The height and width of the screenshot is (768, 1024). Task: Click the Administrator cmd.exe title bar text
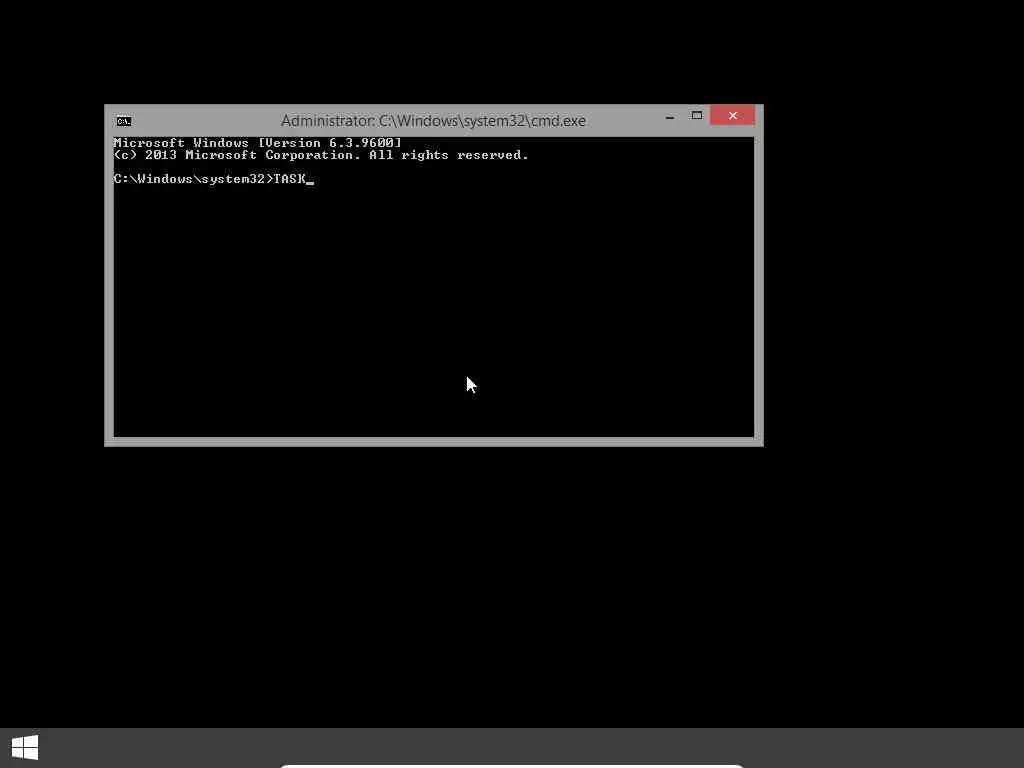pyautogui.click(x=433, y=121)
